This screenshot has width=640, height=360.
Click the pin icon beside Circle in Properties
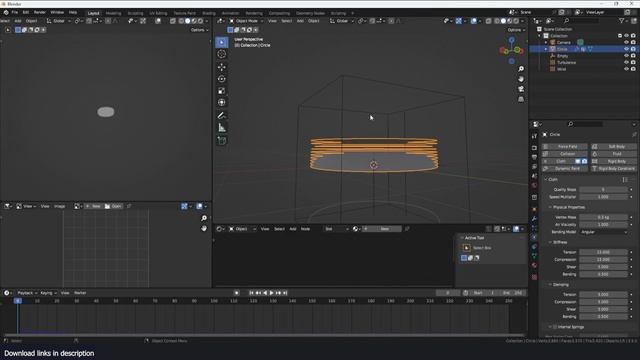coord(634,134)
